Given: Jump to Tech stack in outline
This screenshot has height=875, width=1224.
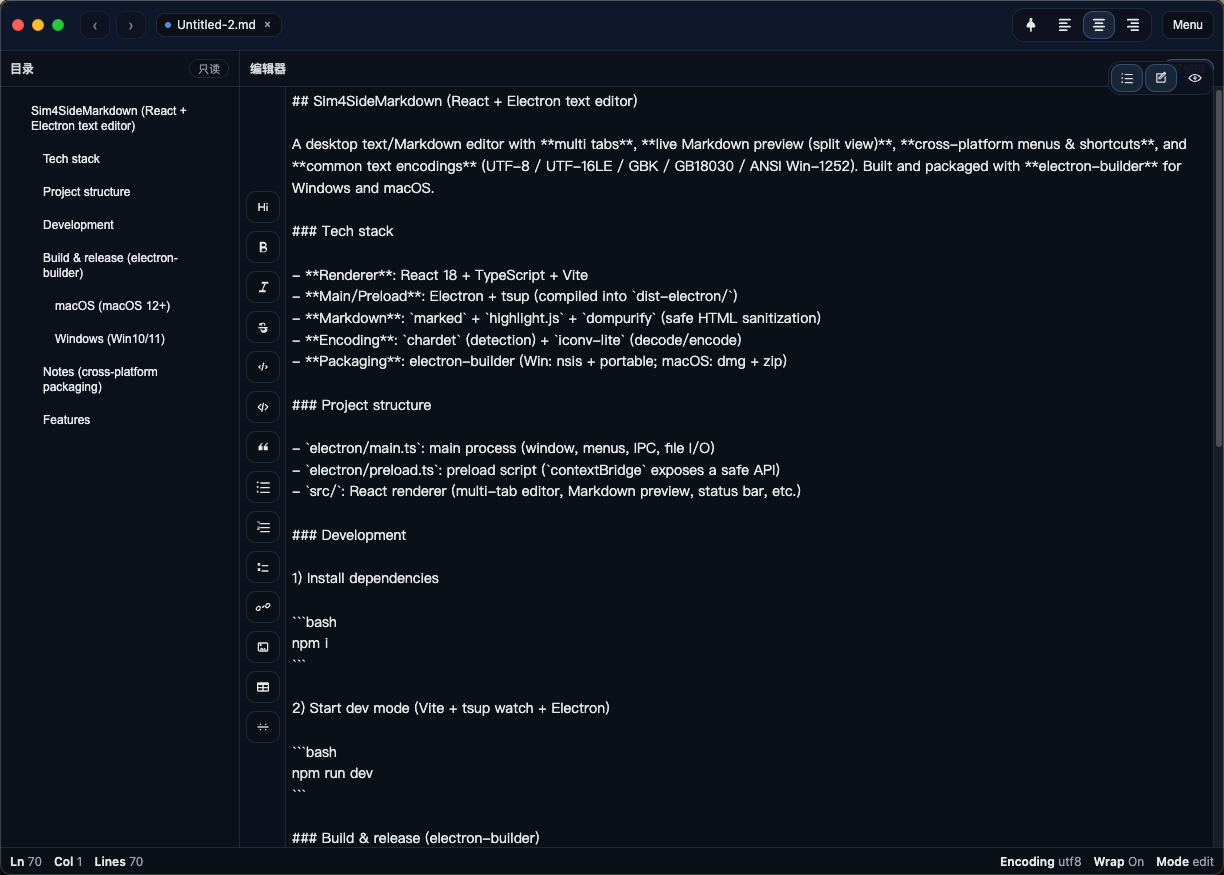Looking at the screenshot, I should pos(71,159).
